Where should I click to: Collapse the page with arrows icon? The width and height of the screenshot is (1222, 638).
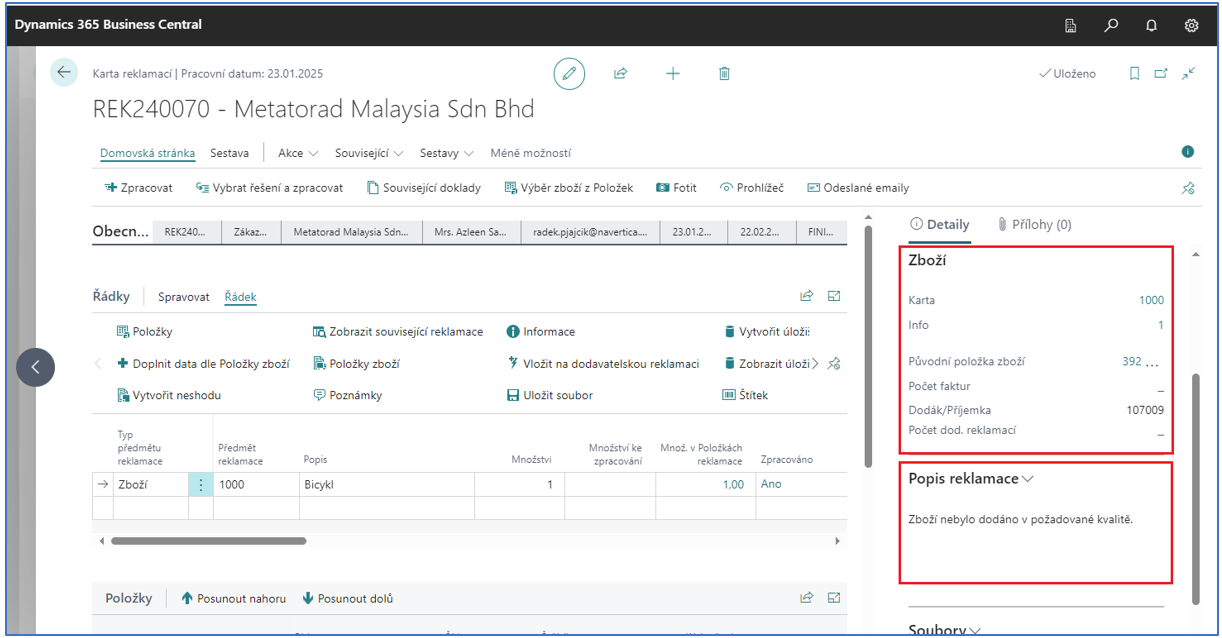click(x=1188, y=73)
